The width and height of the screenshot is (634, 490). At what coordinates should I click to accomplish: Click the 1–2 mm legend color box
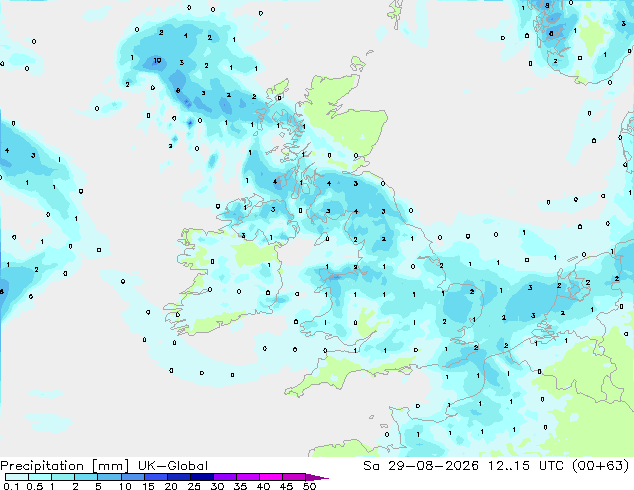coord(63,477)
